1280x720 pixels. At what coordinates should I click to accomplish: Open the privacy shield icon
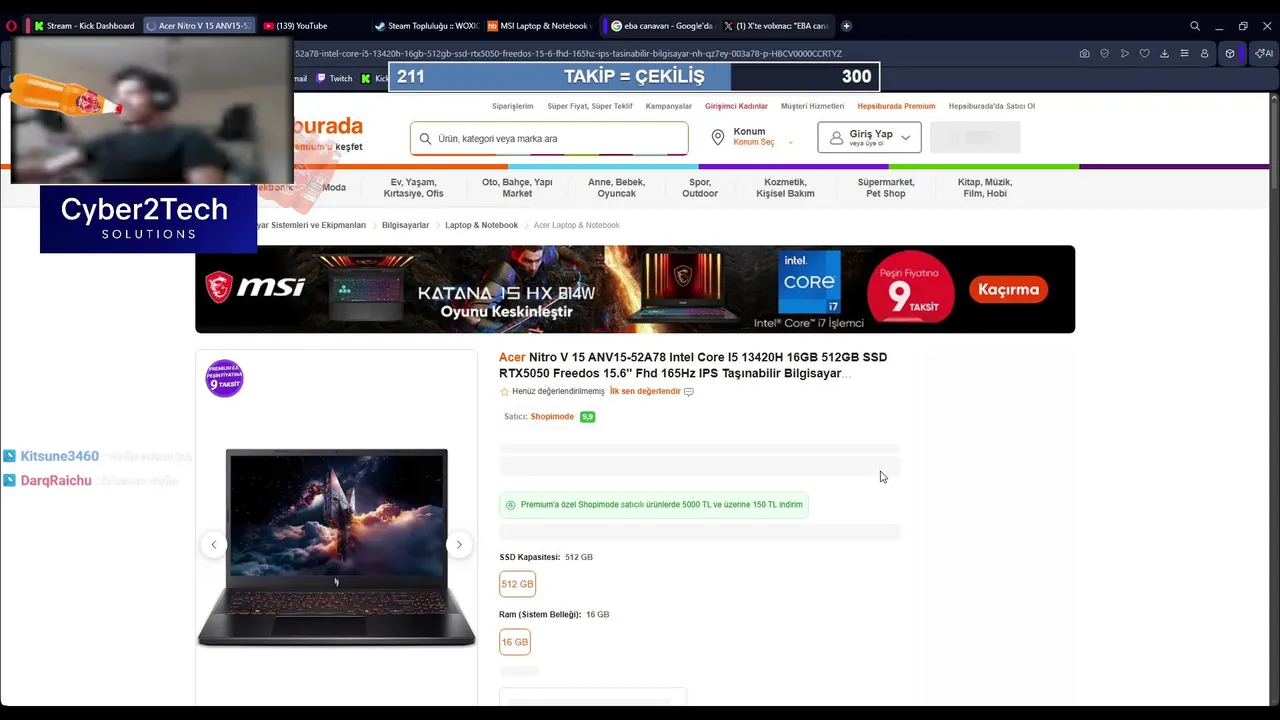coord(1105,54)
